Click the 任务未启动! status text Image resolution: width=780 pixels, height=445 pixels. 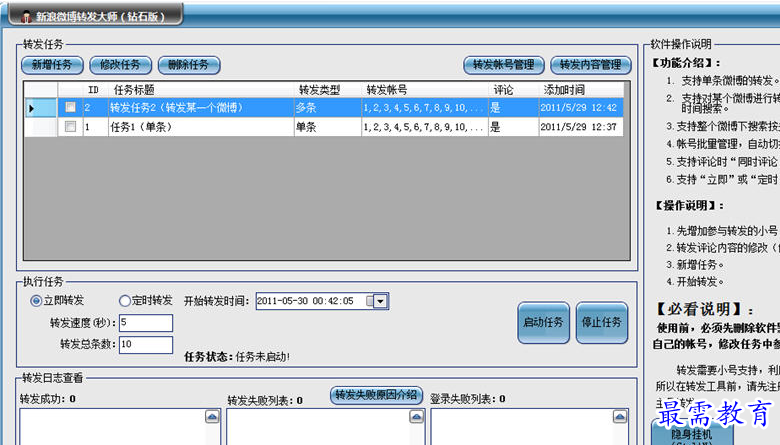click(263, 356)
